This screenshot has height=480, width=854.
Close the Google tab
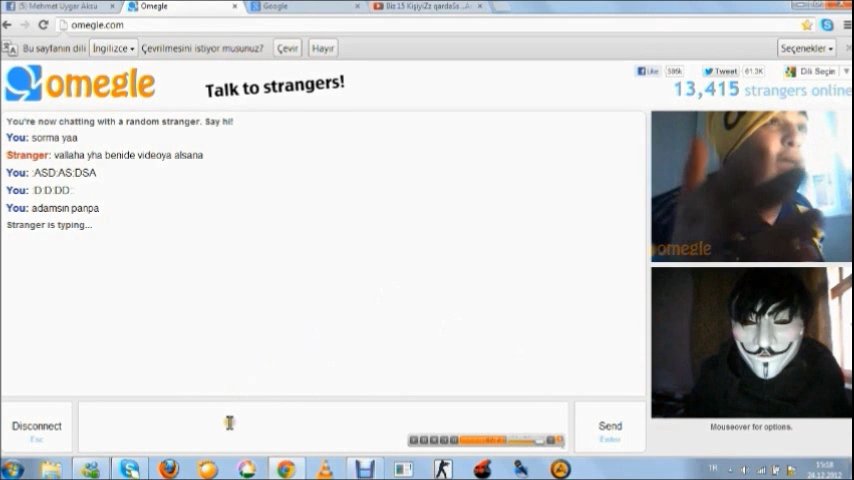[x=357, y=7]
